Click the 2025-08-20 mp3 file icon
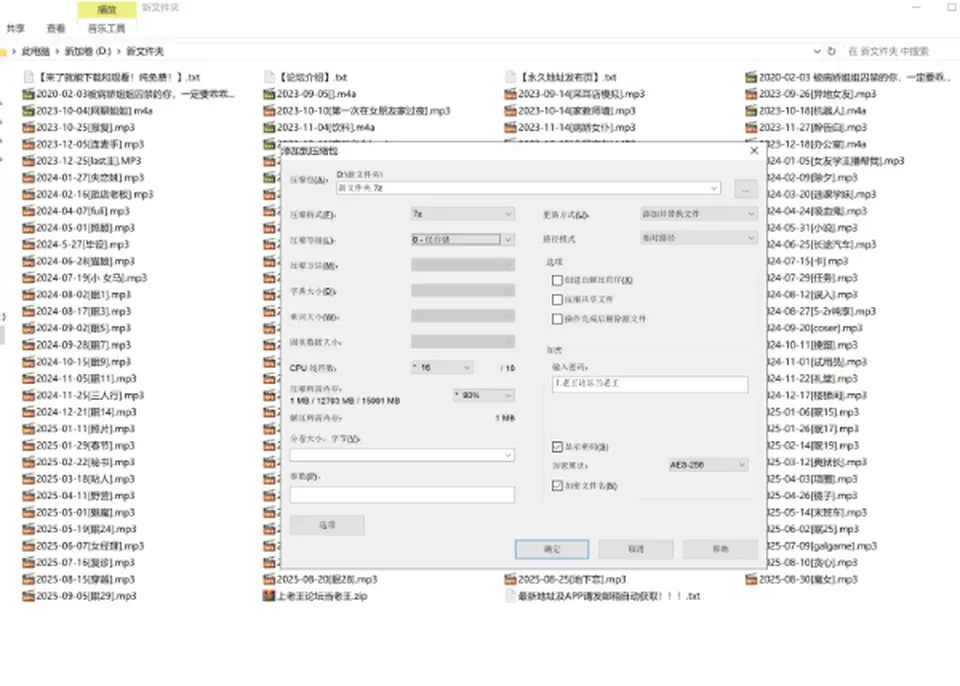Image resolution: width=960 pixels, height=686 pixels. (x=269, y=579)
